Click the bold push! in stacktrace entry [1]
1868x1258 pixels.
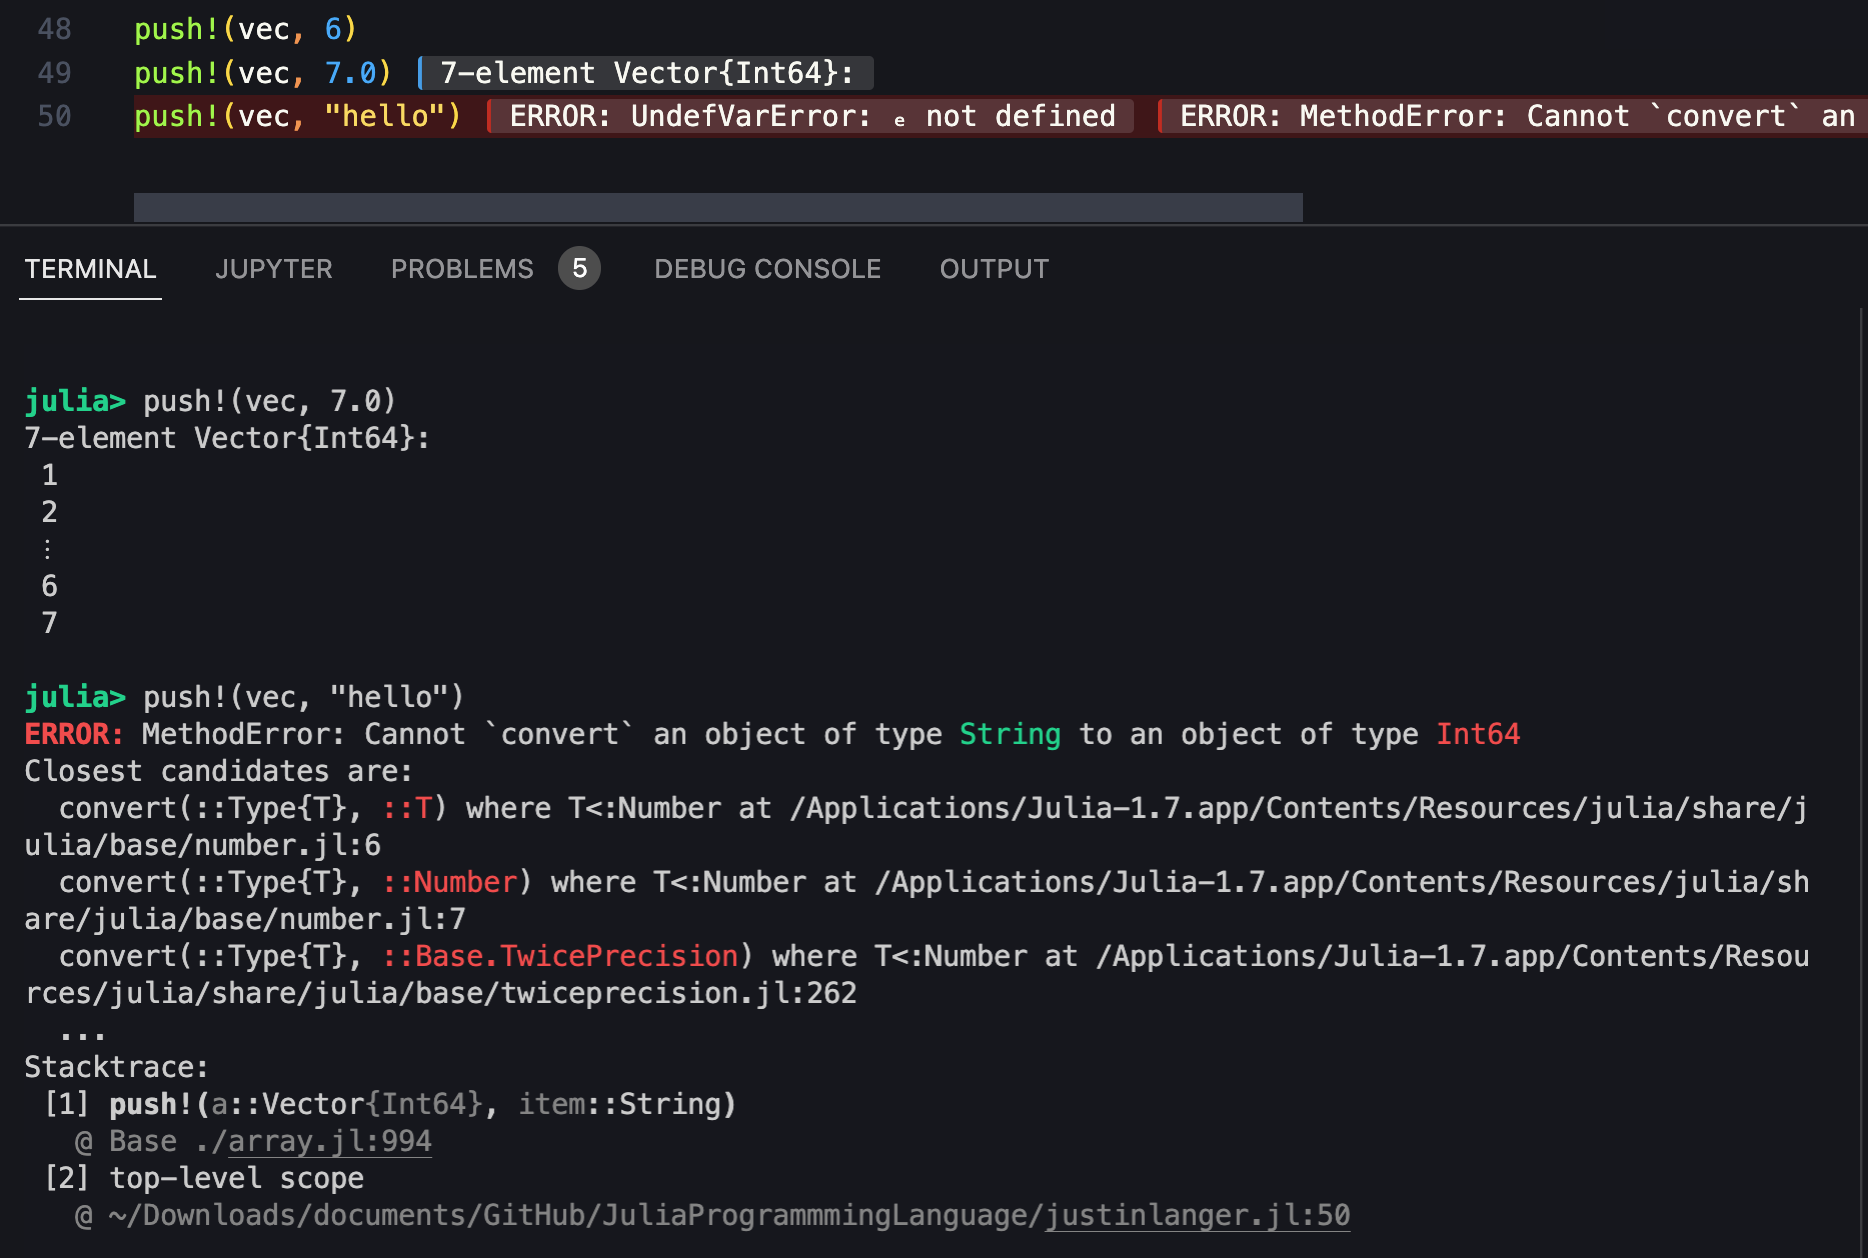tap(150, 1104)
